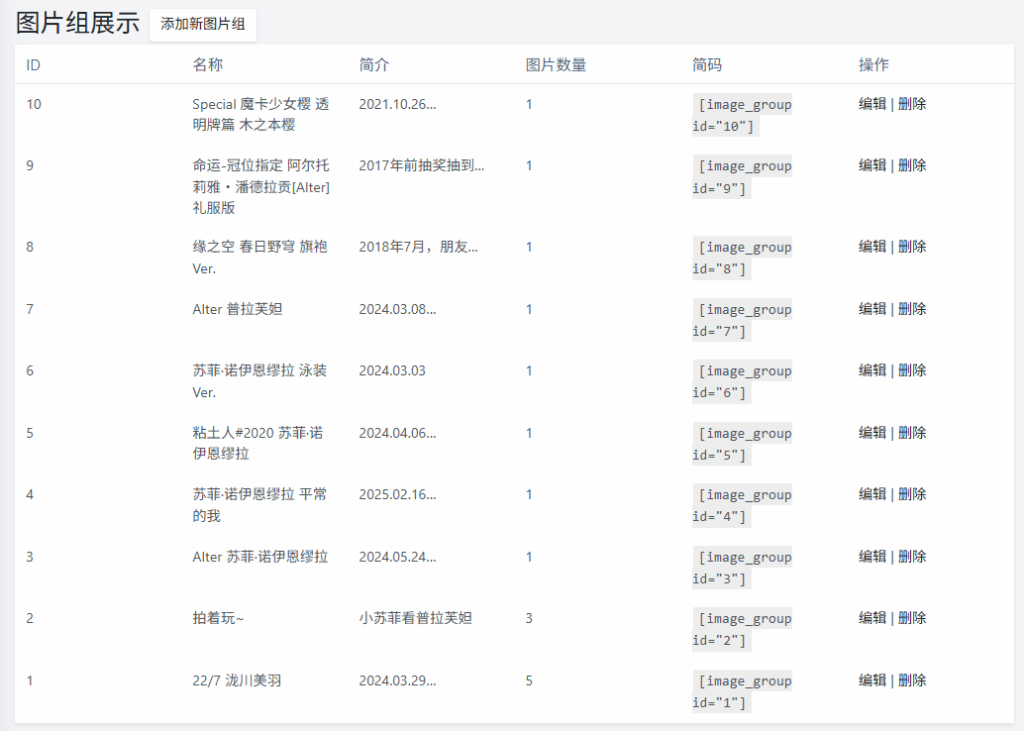Edit the Alter 普拉芙妲 row via 编辑
Screen dimensions: 1024x731
872,308
